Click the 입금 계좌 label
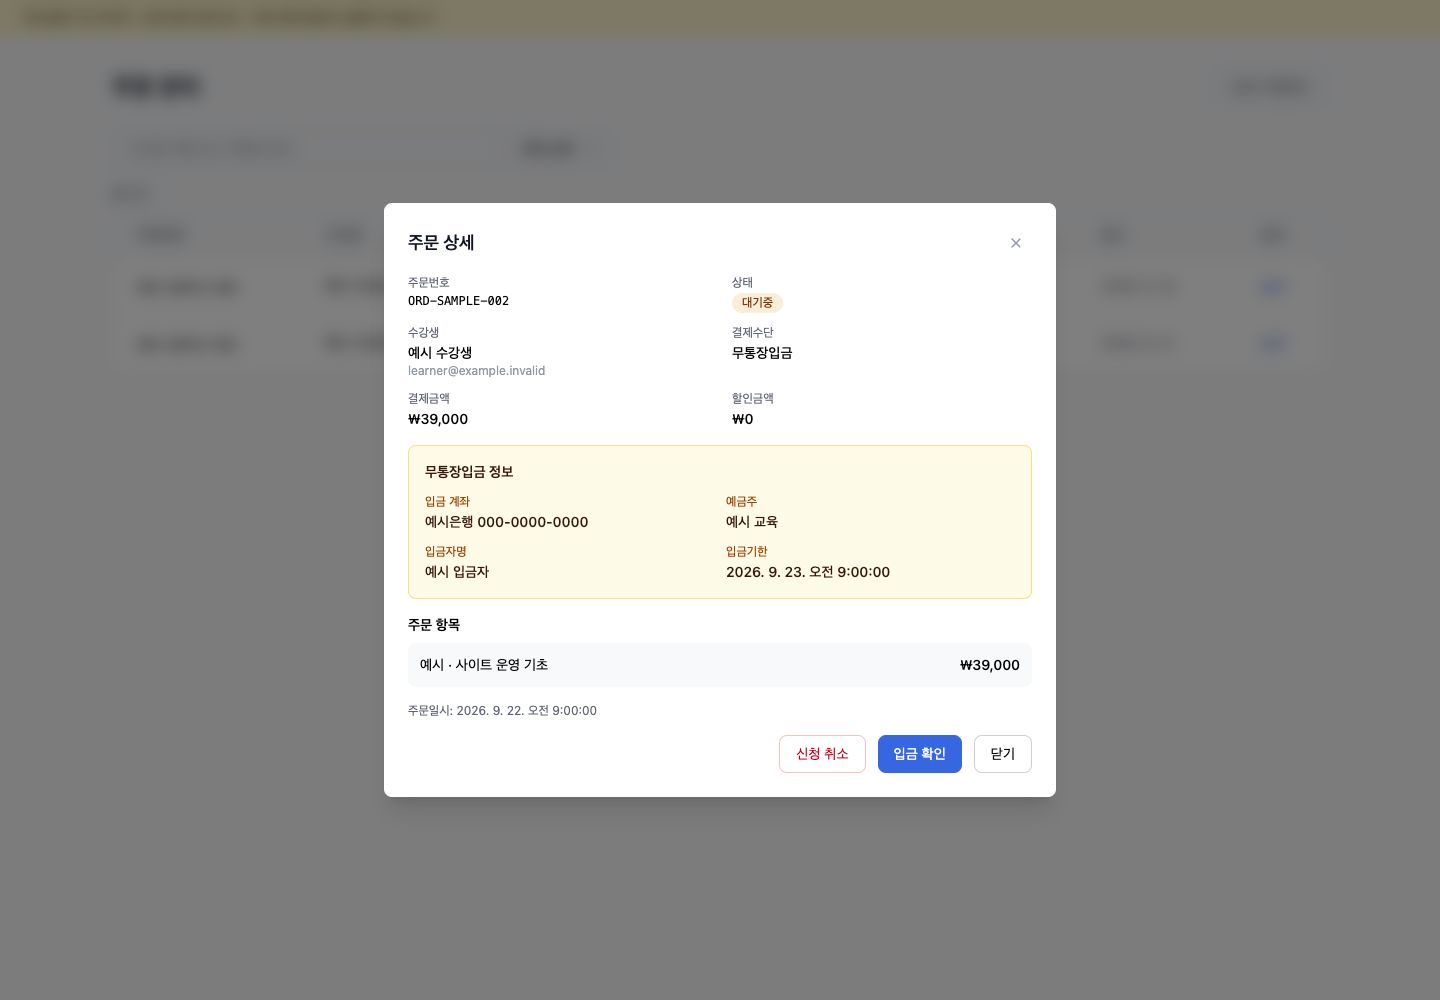The height and width of the screenshot is (1000, 1440). 447,502
